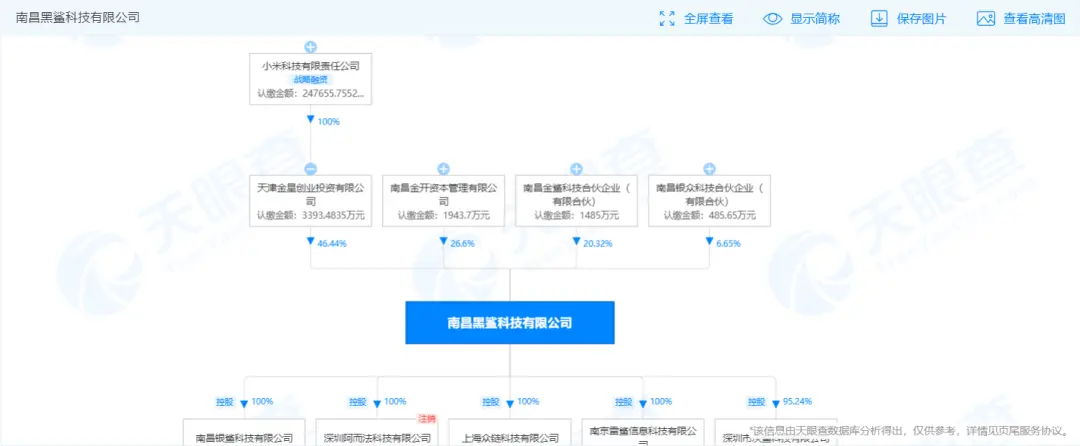Click 控股 tag above 南昌银鲨科技

(225, 402)
